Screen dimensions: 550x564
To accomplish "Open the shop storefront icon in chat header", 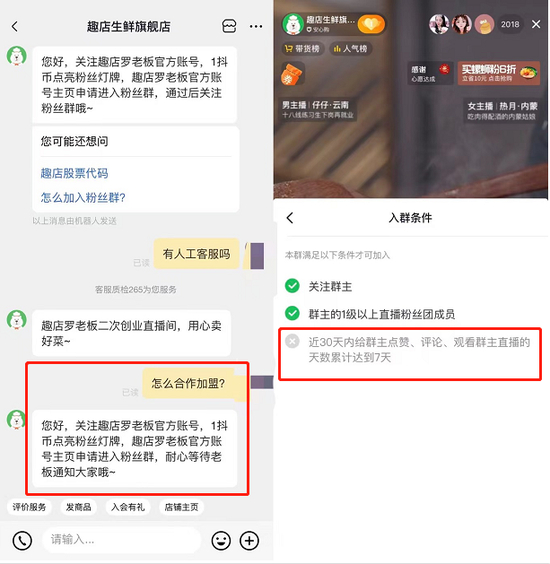I will [229, 26].
